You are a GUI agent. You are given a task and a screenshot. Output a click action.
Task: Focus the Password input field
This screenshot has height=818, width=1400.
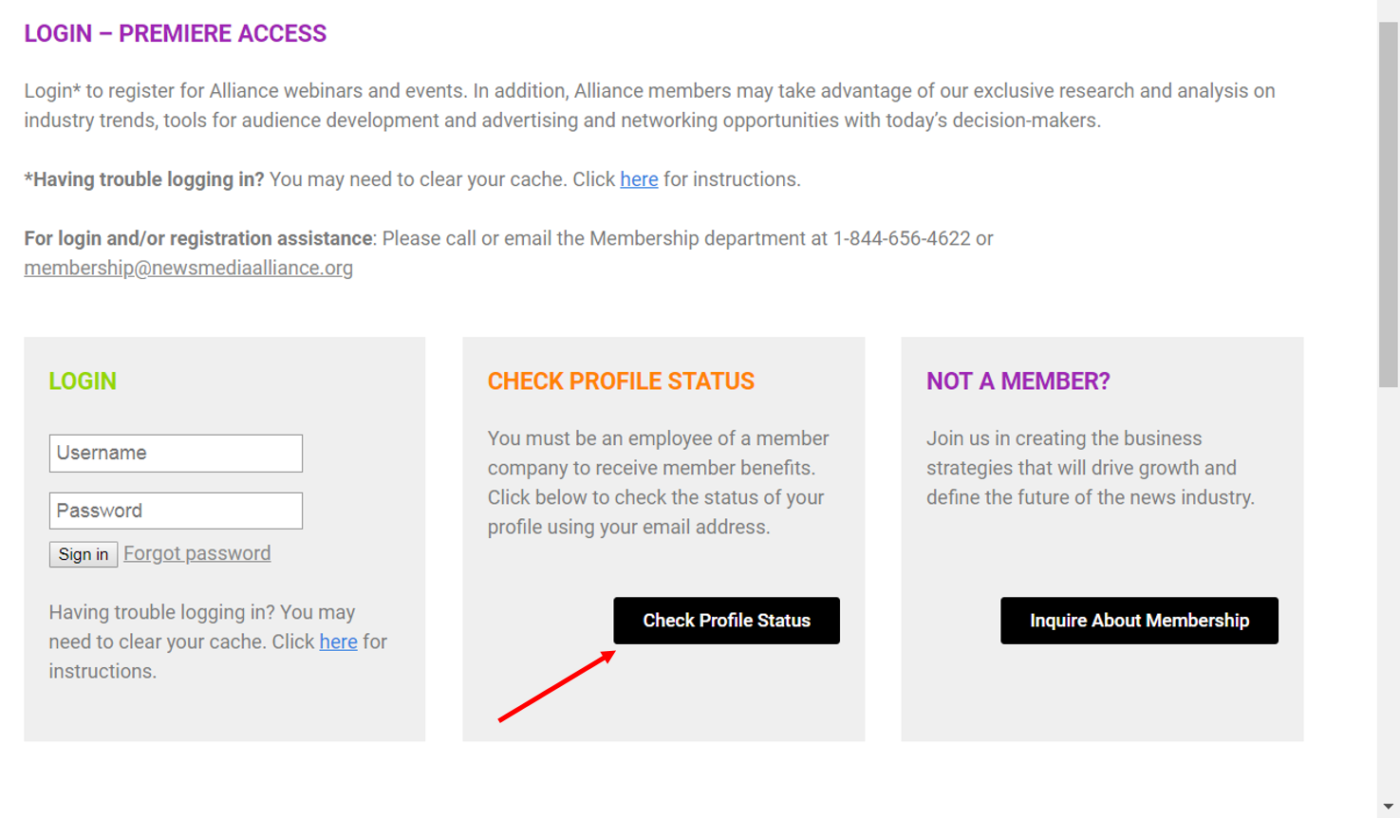pos(176,510)
